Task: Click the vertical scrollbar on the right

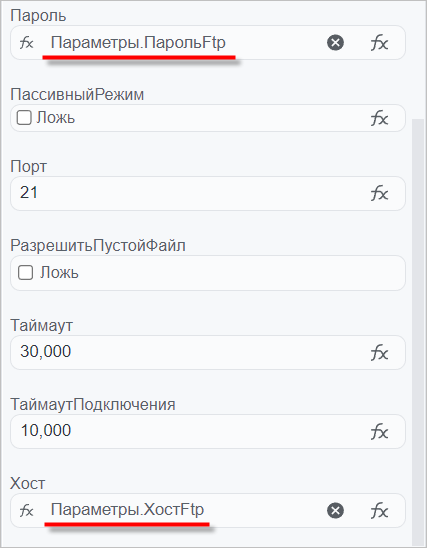Action: tap(418, 330)
